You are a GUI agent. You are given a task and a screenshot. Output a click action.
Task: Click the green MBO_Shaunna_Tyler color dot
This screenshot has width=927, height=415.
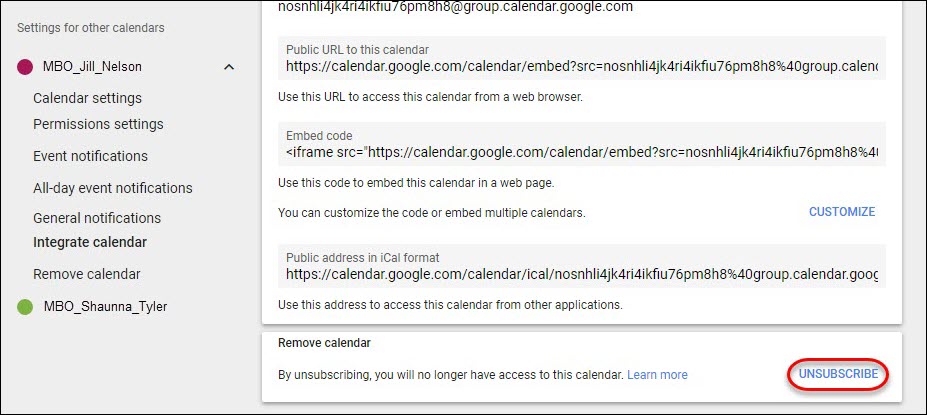[25, 306]
